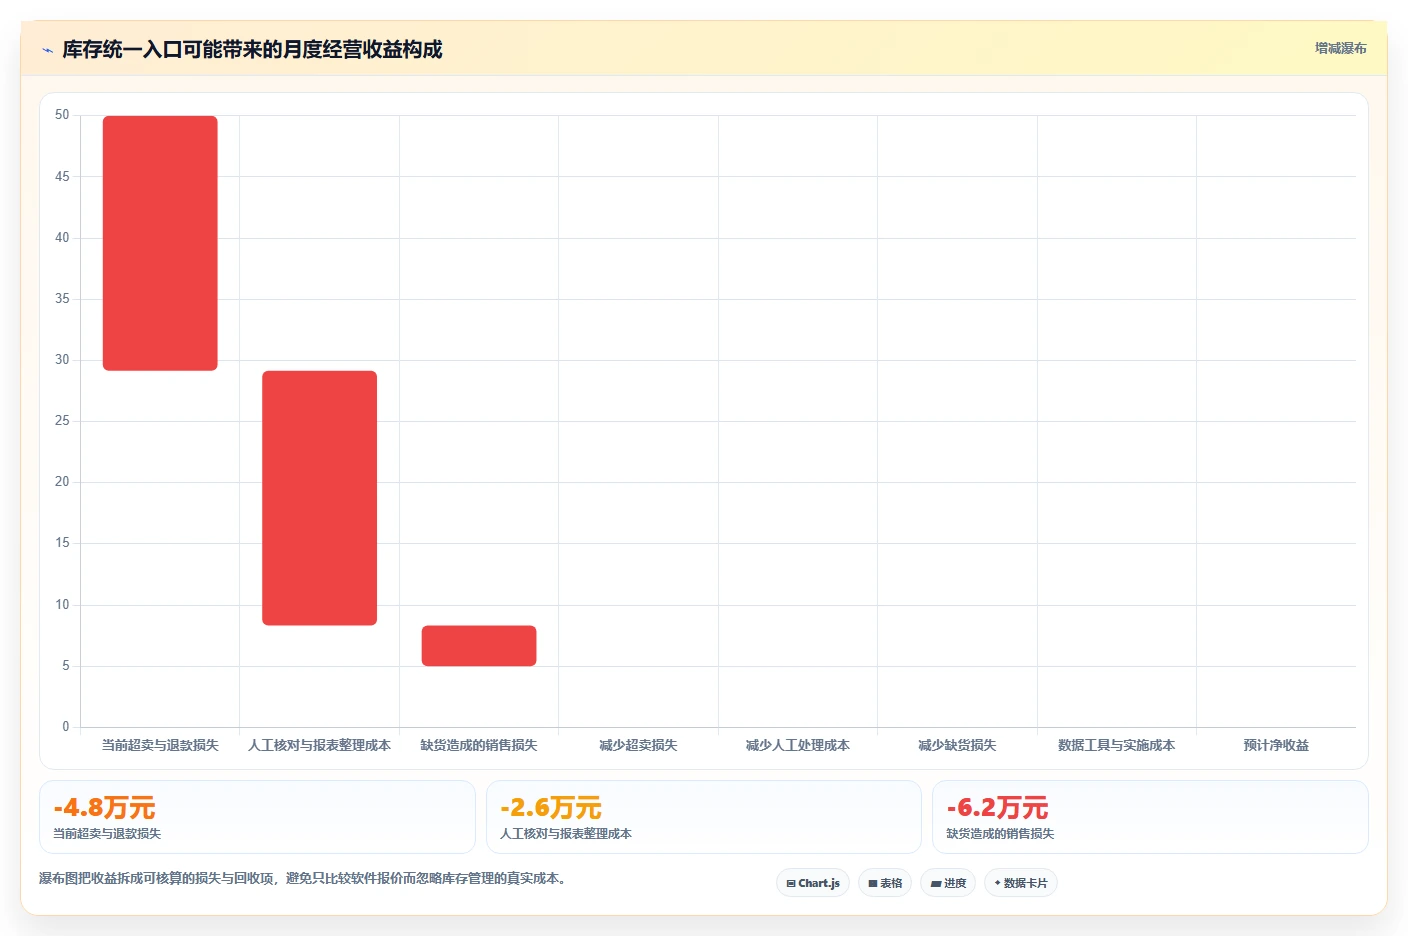Click the red bar for 当前超卖与退款损失
This screenshot has width=1408, height=936.
[160, 243]
